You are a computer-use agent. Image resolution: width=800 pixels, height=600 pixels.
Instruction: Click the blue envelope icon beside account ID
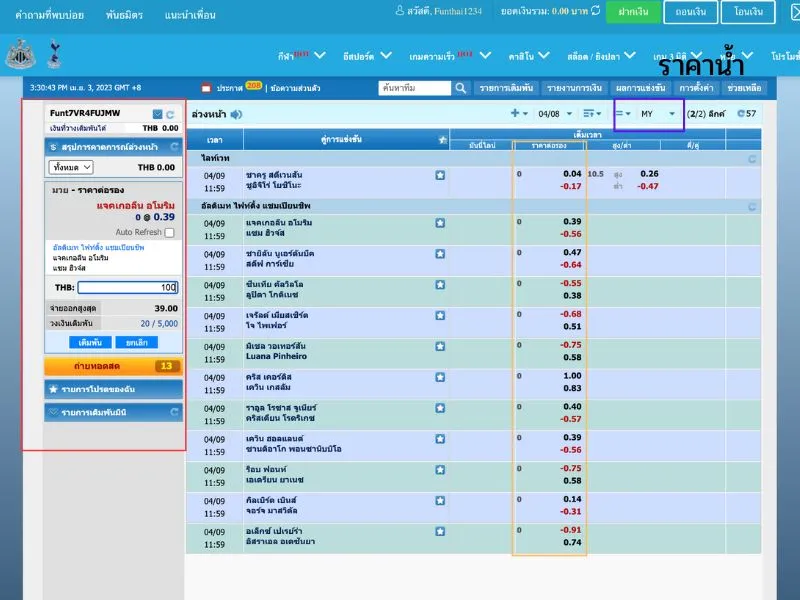point(158,114)
